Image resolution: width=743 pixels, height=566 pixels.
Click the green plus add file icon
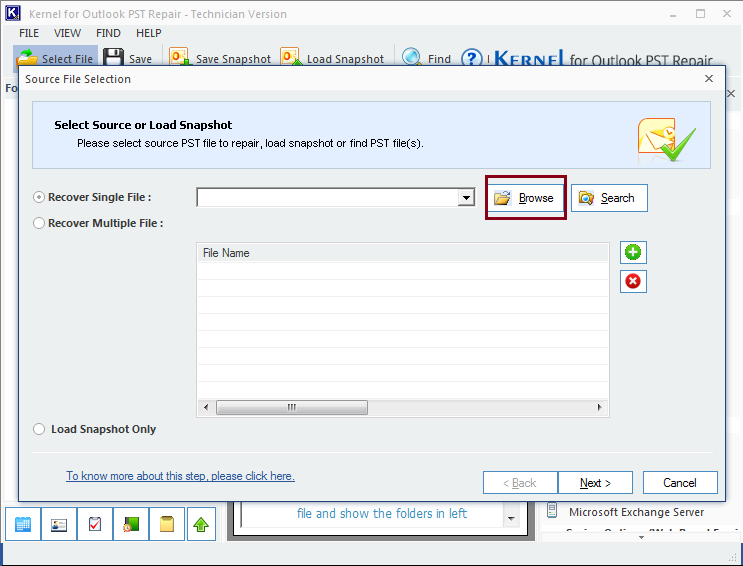click(633, 252)
